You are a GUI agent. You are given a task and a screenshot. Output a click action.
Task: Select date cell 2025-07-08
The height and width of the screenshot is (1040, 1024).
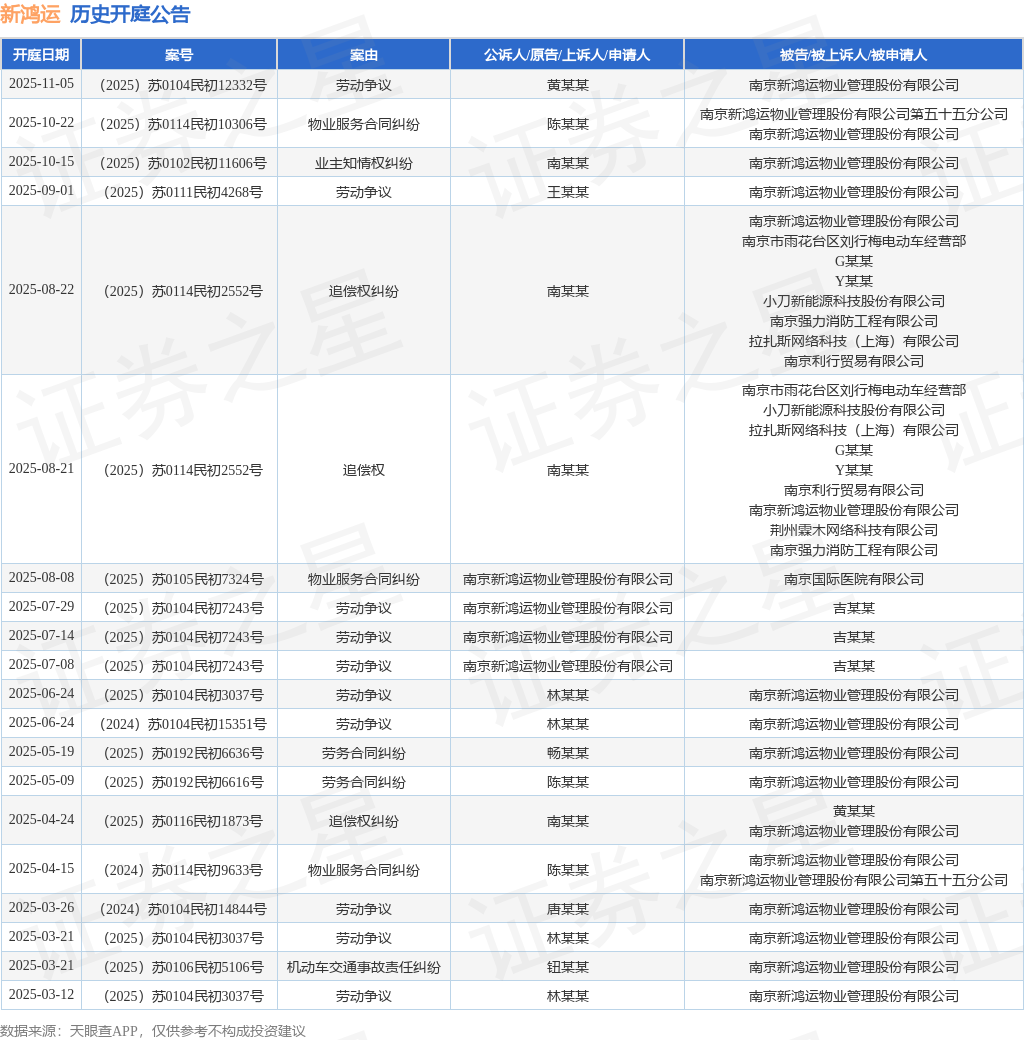point(41,665)
